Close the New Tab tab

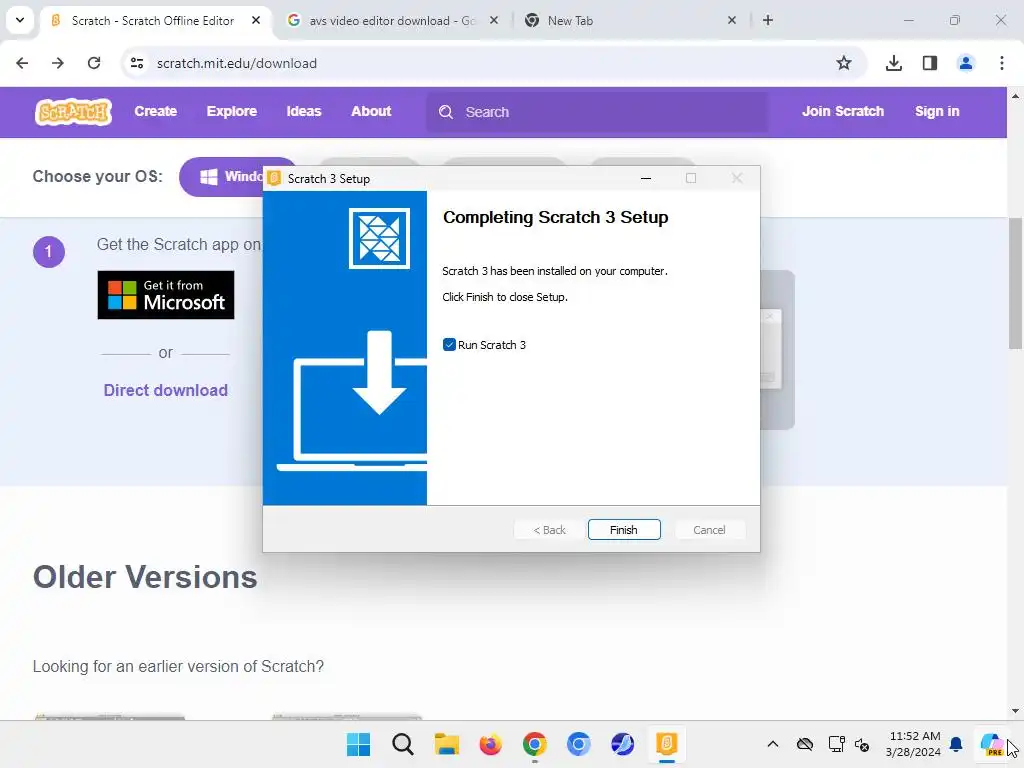click(x=732, y=20)
